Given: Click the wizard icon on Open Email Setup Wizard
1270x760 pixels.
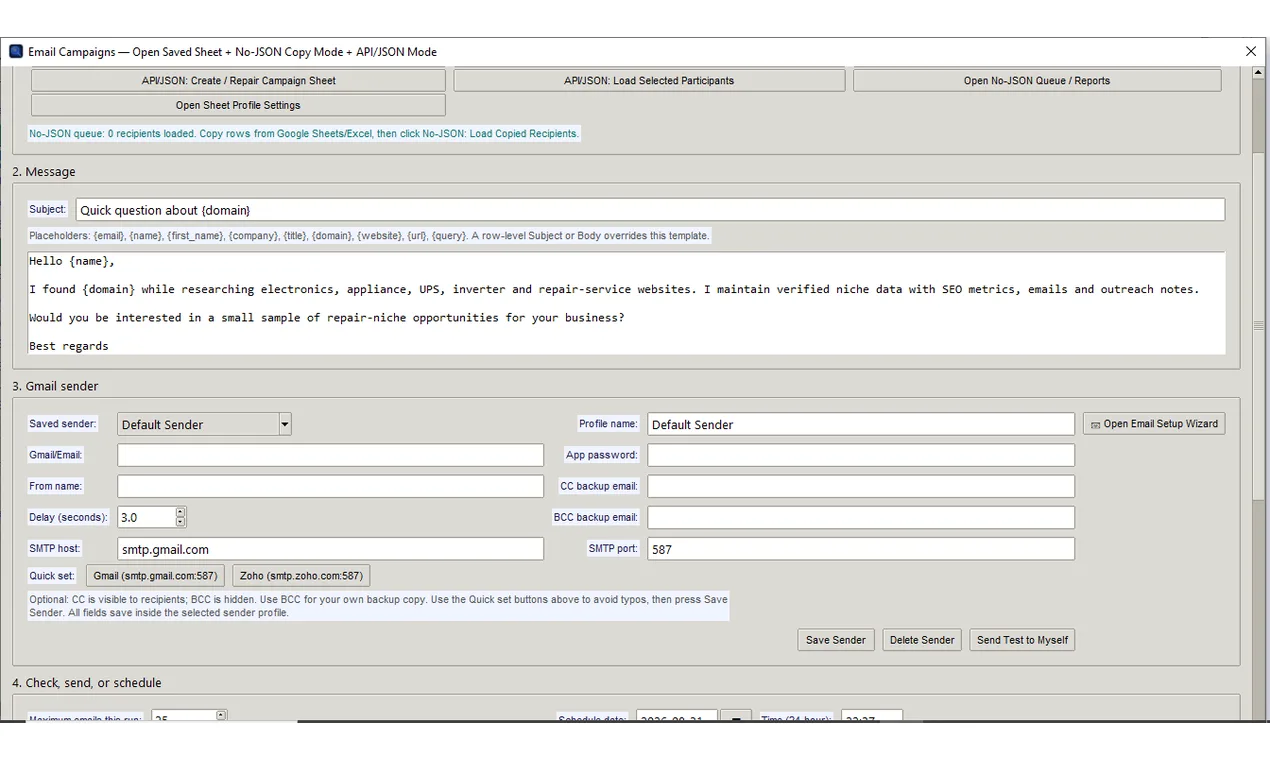Looking at the screenshot, I should [x=1095, y=425].
